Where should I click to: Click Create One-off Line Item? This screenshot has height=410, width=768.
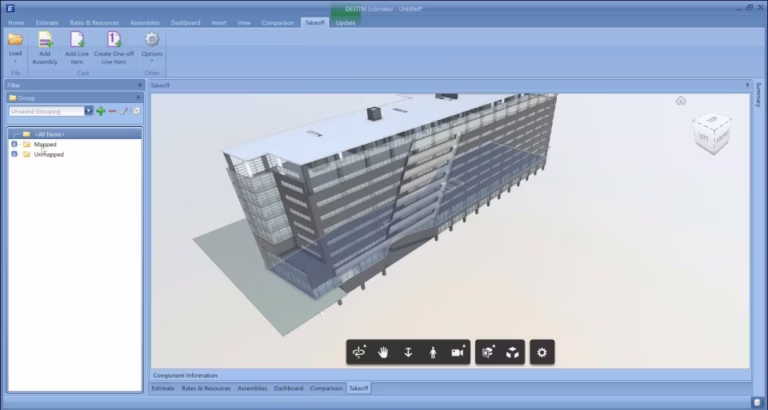pos(114,48)
